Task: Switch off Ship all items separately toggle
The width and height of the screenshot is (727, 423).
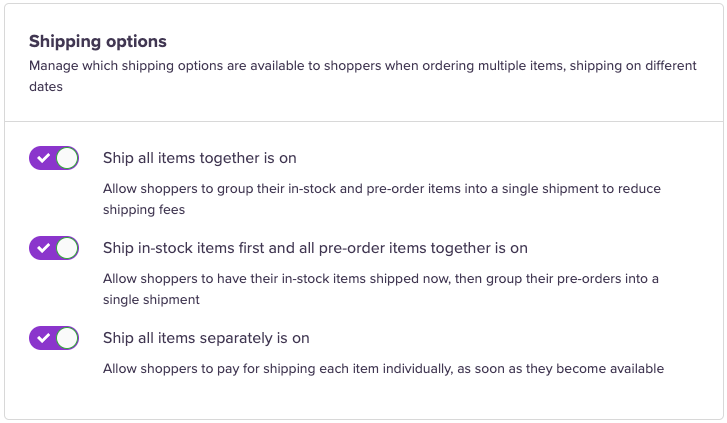Action: click(x=54, y=338)
